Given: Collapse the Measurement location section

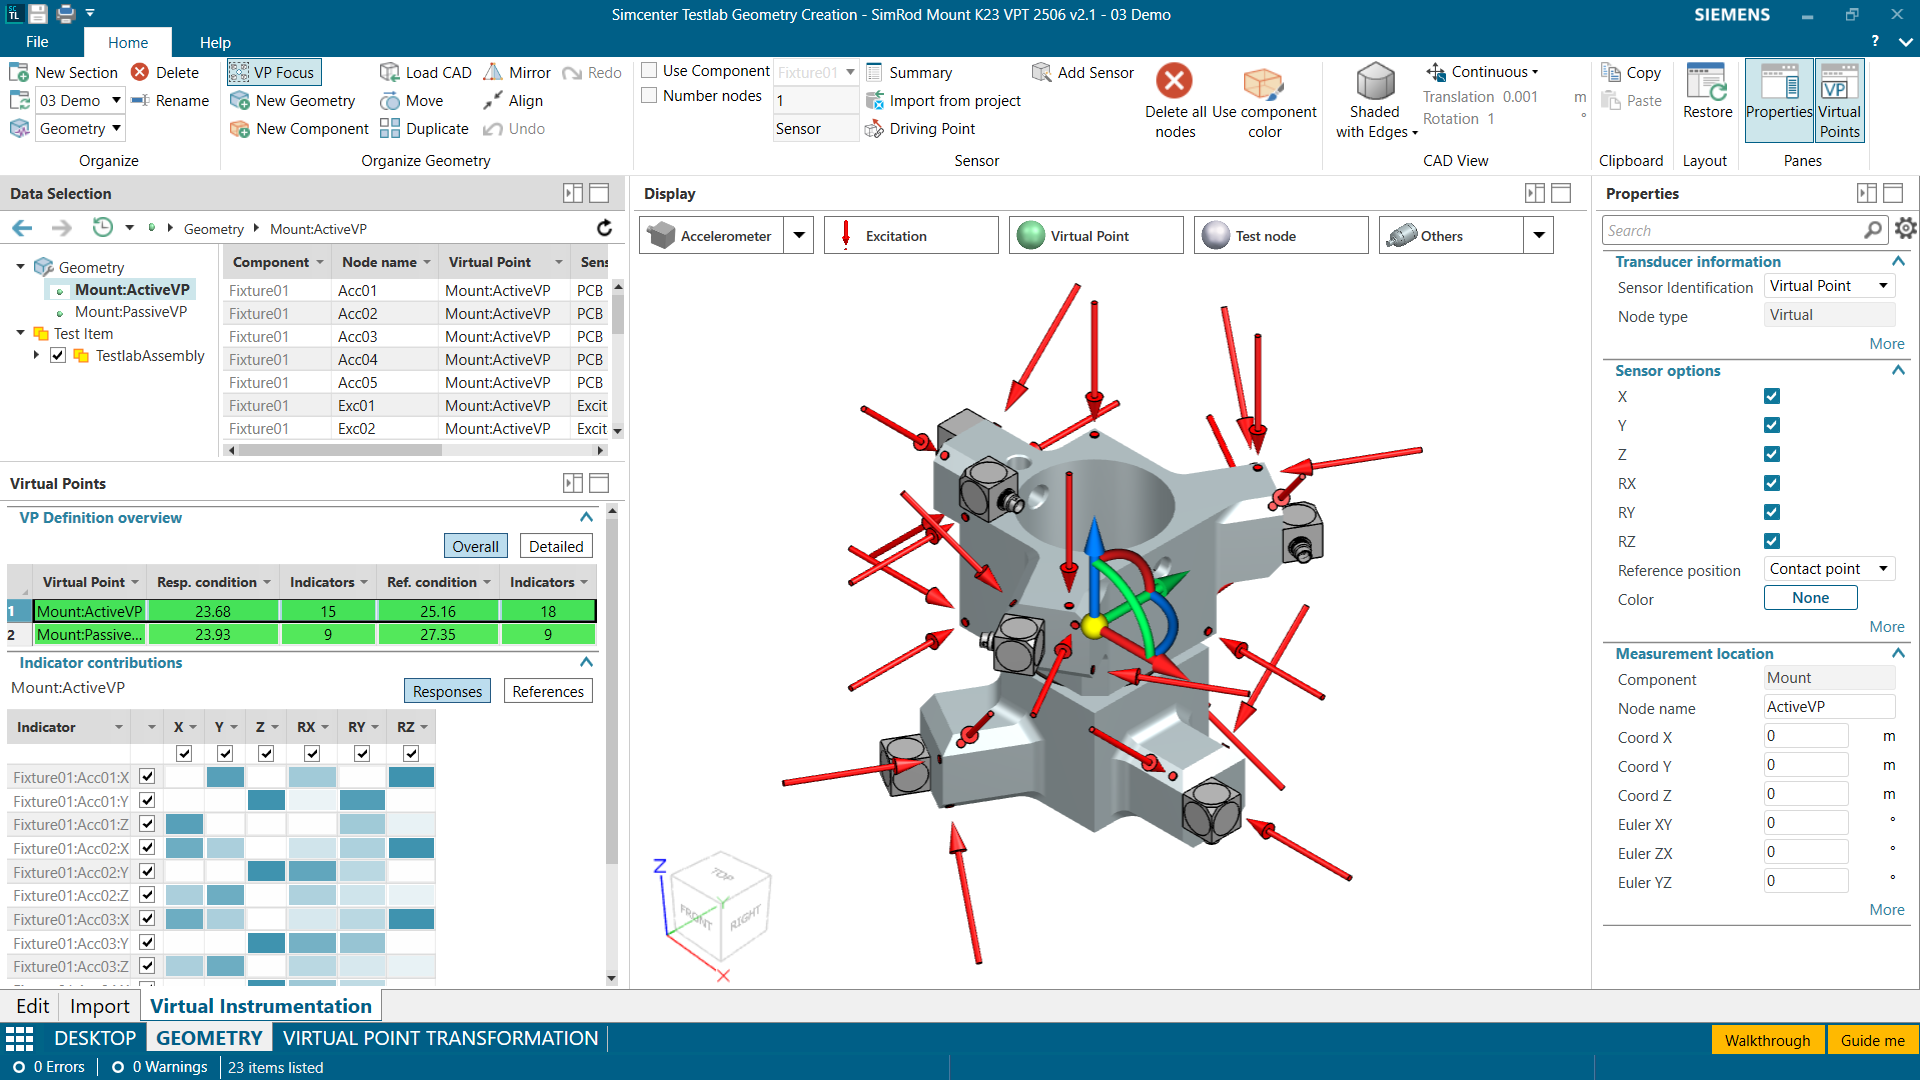Looking at the screenshot, I should [1898, 653].
